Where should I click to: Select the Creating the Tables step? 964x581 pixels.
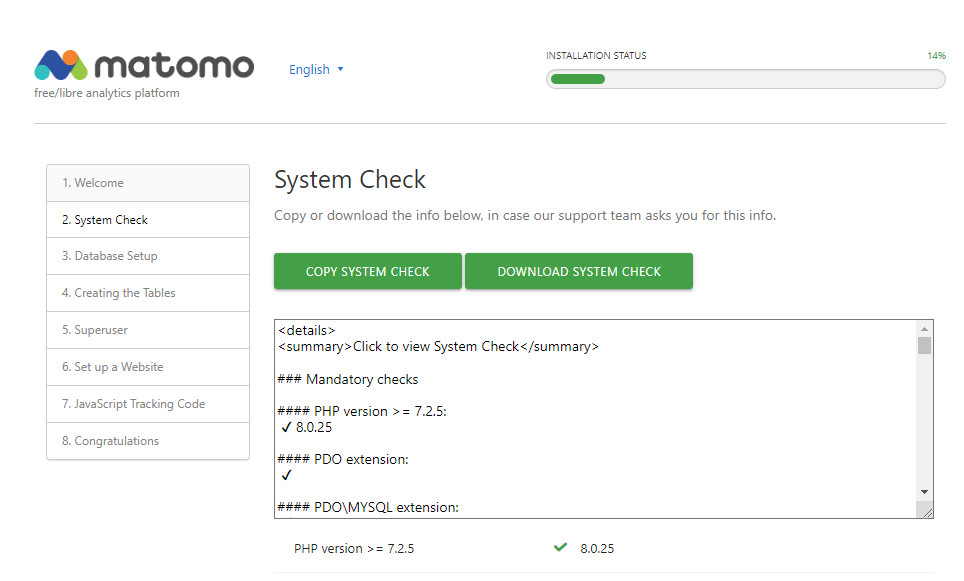point(148,293)
